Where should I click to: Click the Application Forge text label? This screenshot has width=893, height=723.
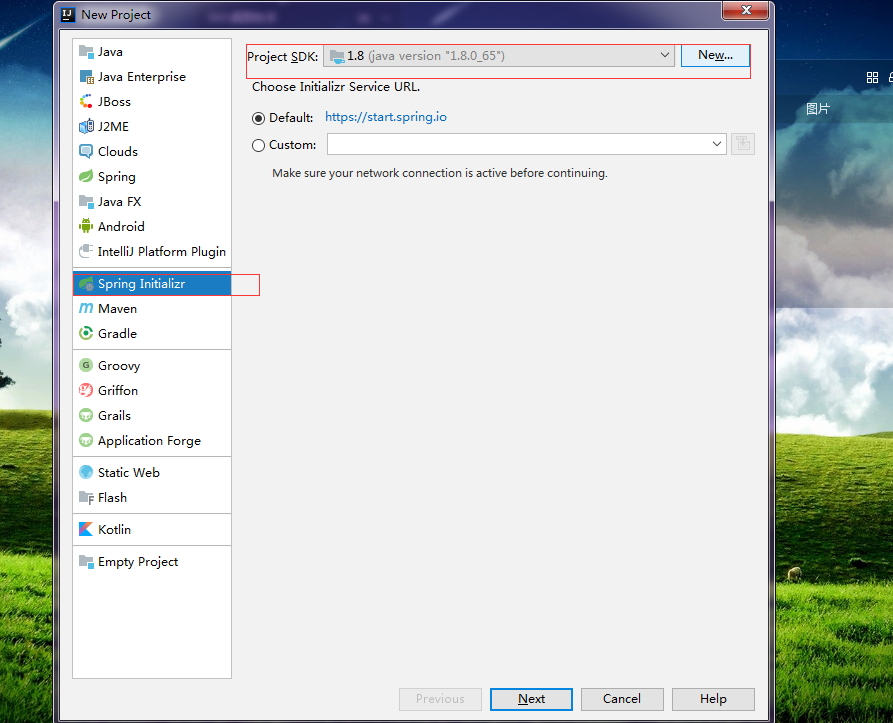(149, 441)
